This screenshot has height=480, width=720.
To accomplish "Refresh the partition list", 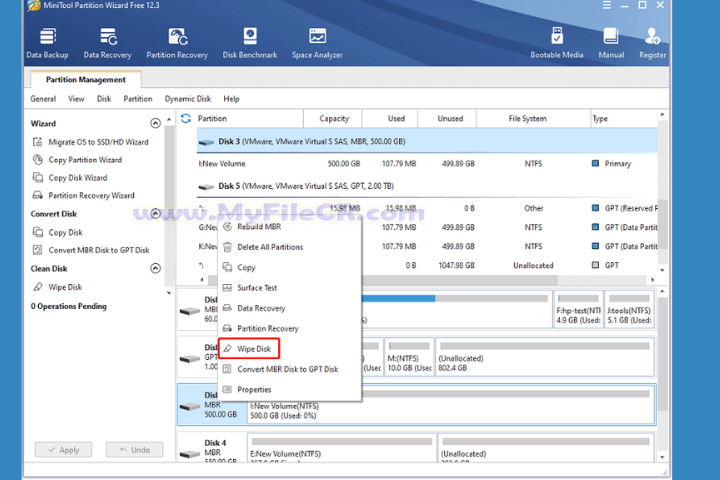I will click(x=186, y=119).
